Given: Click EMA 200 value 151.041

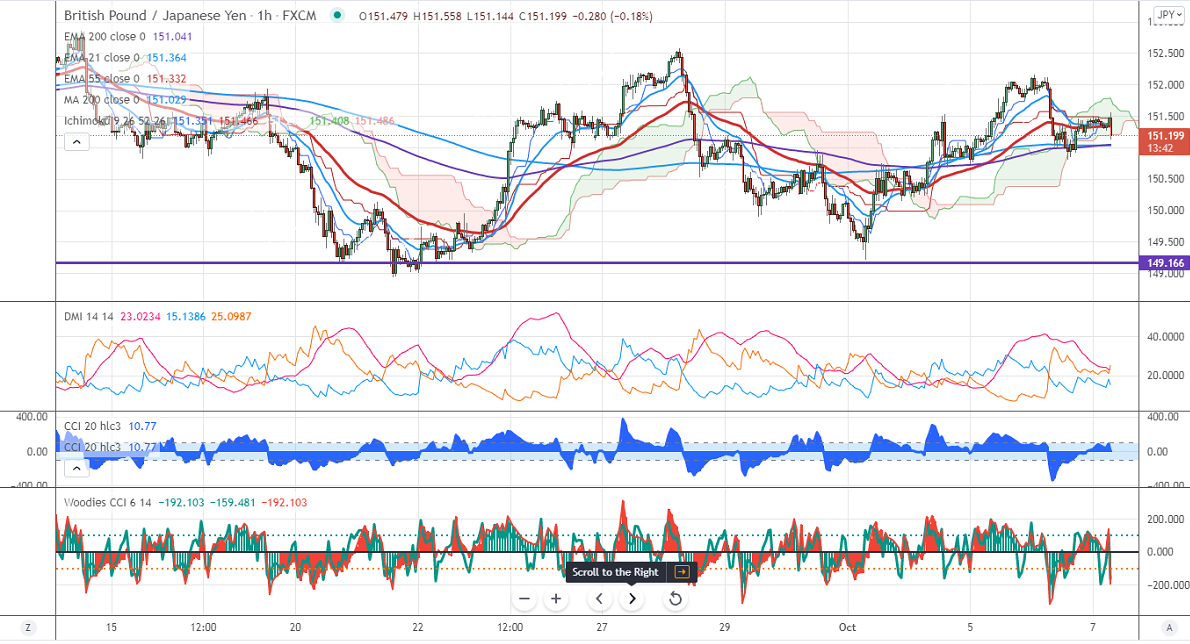Looking at the screenshot, I should click(172, 36).
